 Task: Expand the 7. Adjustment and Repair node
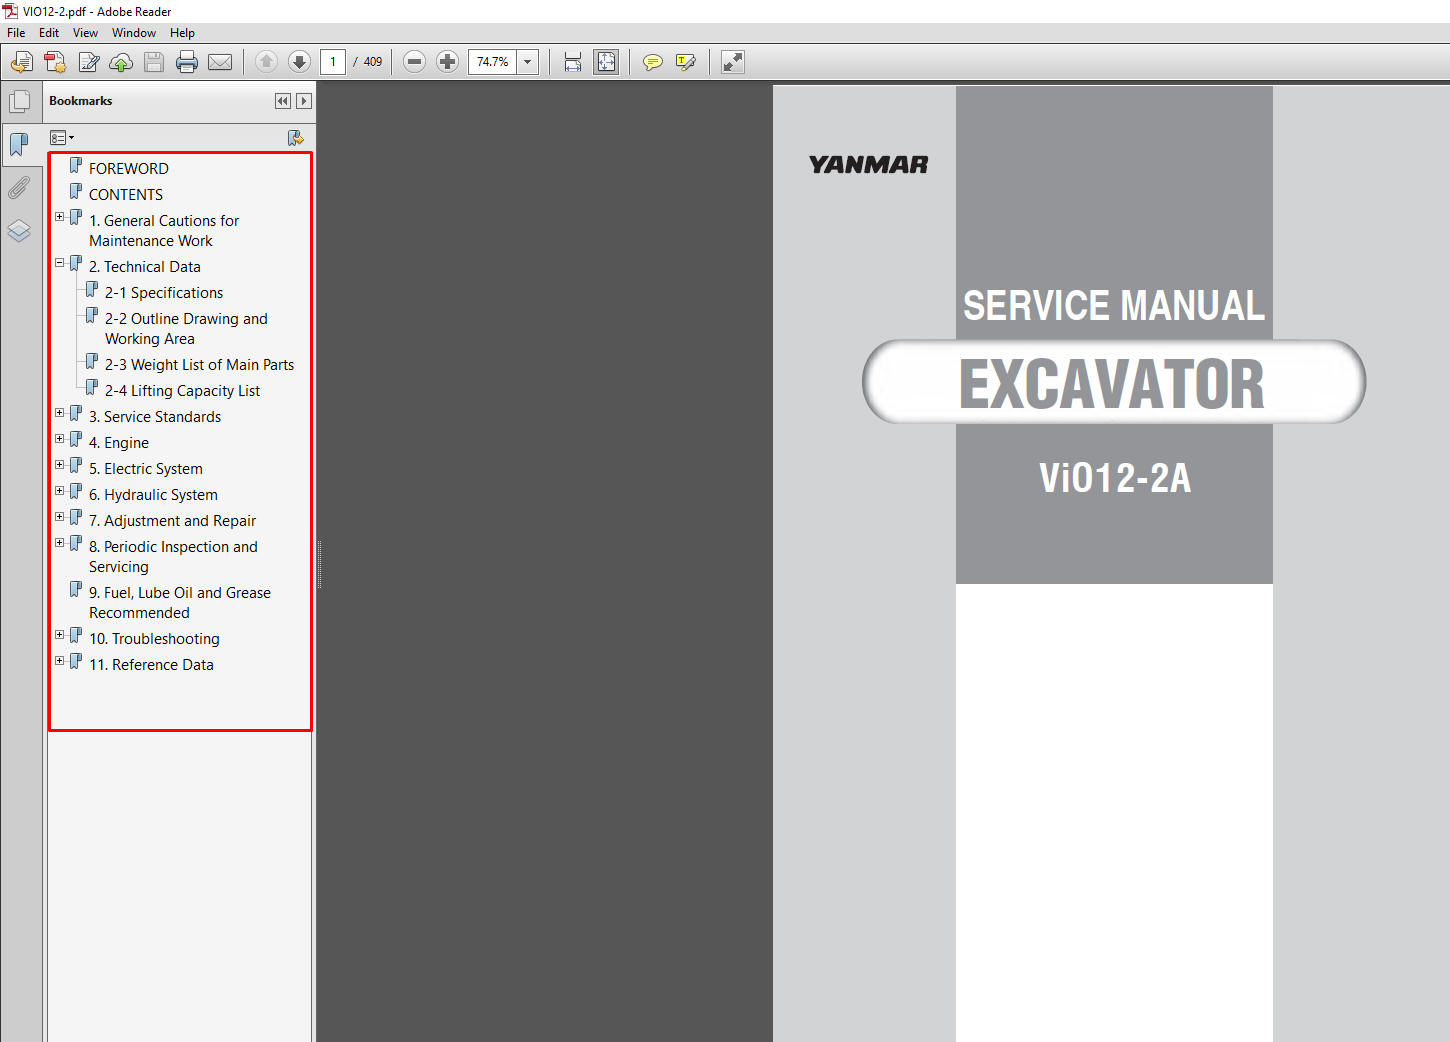point(60,517)
